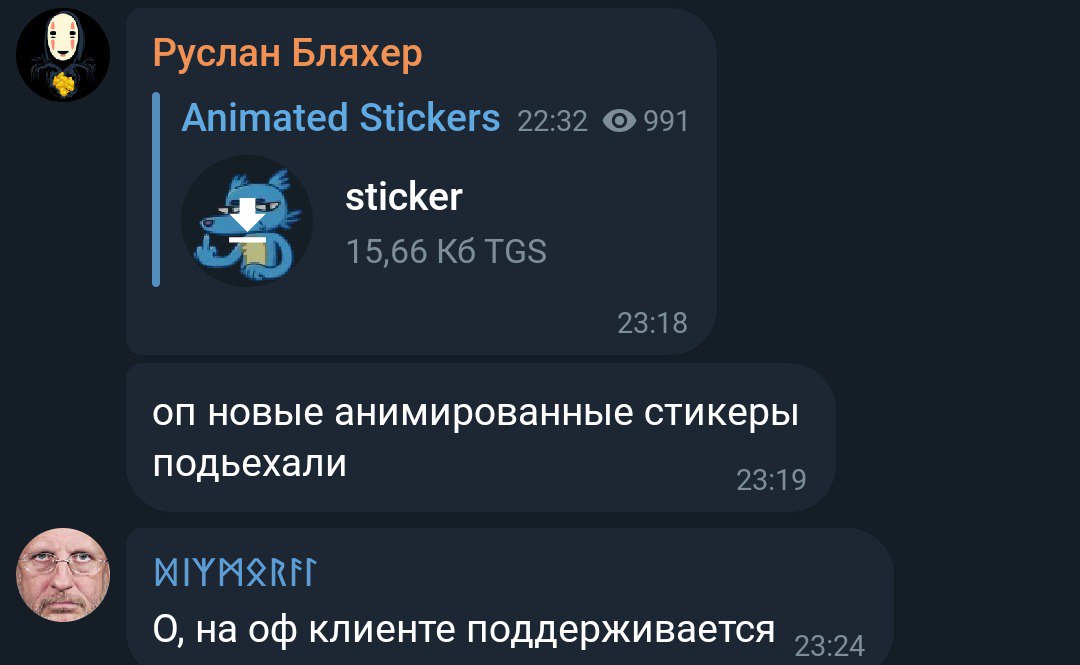The image size is (1080, 665).
Task: Click the blue forward quote bar
Action: click(x=156, y=189)
